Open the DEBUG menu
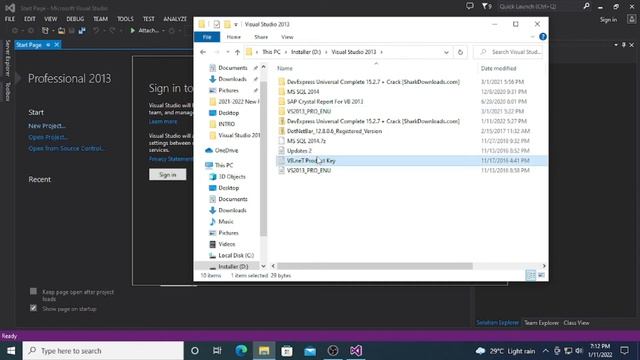 point(75,19)
